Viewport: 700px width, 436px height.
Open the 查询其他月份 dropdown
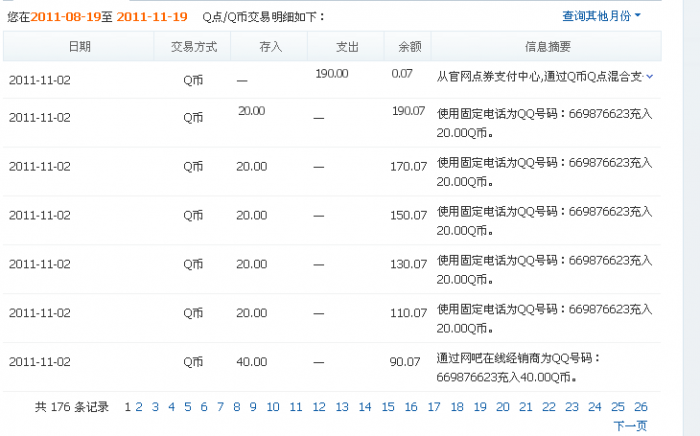click(x=601, y=16)
